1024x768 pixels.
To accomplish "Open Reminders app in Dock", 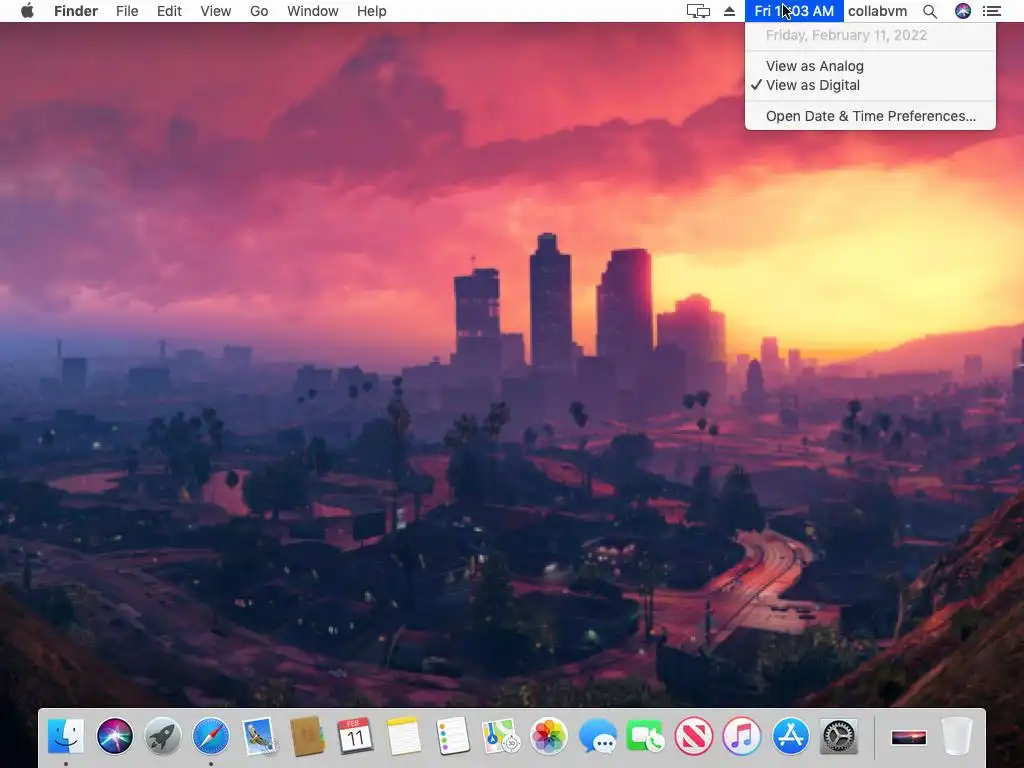I will click(x=452, y=737).
